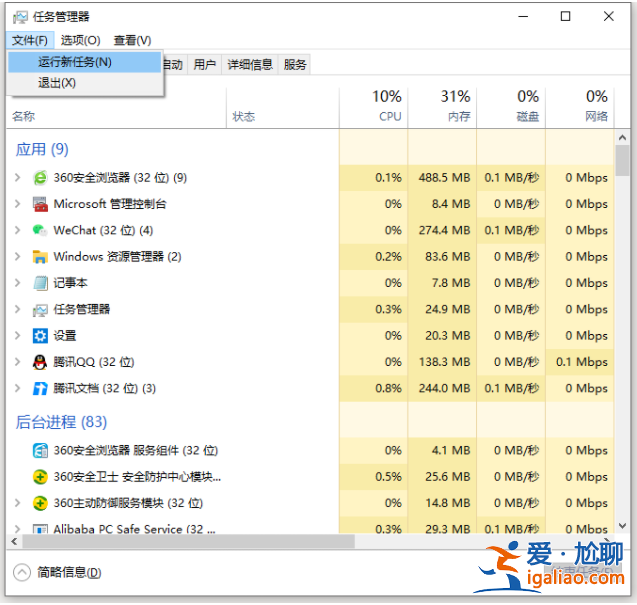Click the horizontal scrollbar left arrow
The image size is (637, 605).
click(x=14, y=542)
